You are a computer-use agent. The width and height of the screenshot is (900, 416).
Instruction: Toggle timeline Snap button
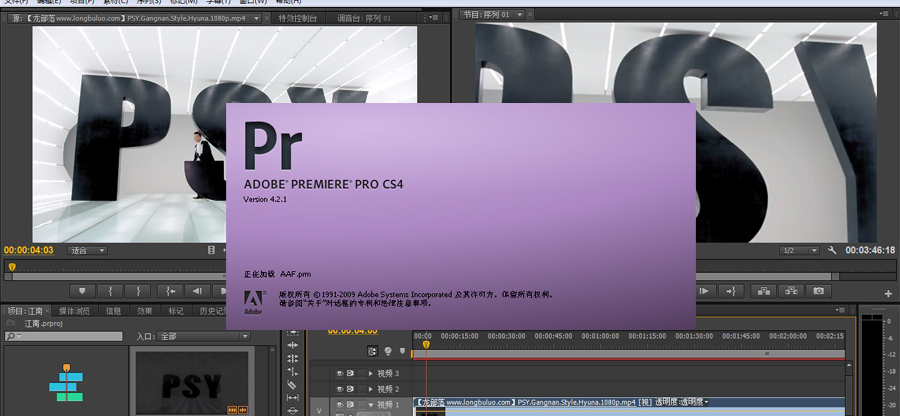(x=373, y=351)
